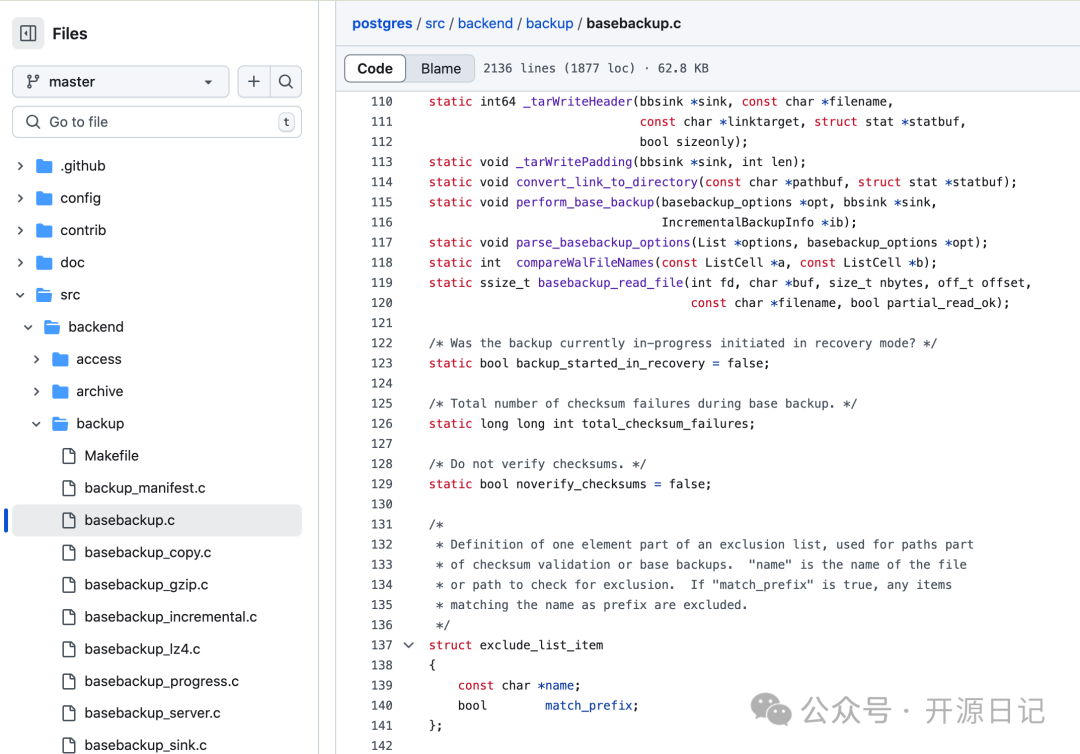Collapse the backend folder chevron
Viewport: 1080px width, 754px height.
click(28, 327)
